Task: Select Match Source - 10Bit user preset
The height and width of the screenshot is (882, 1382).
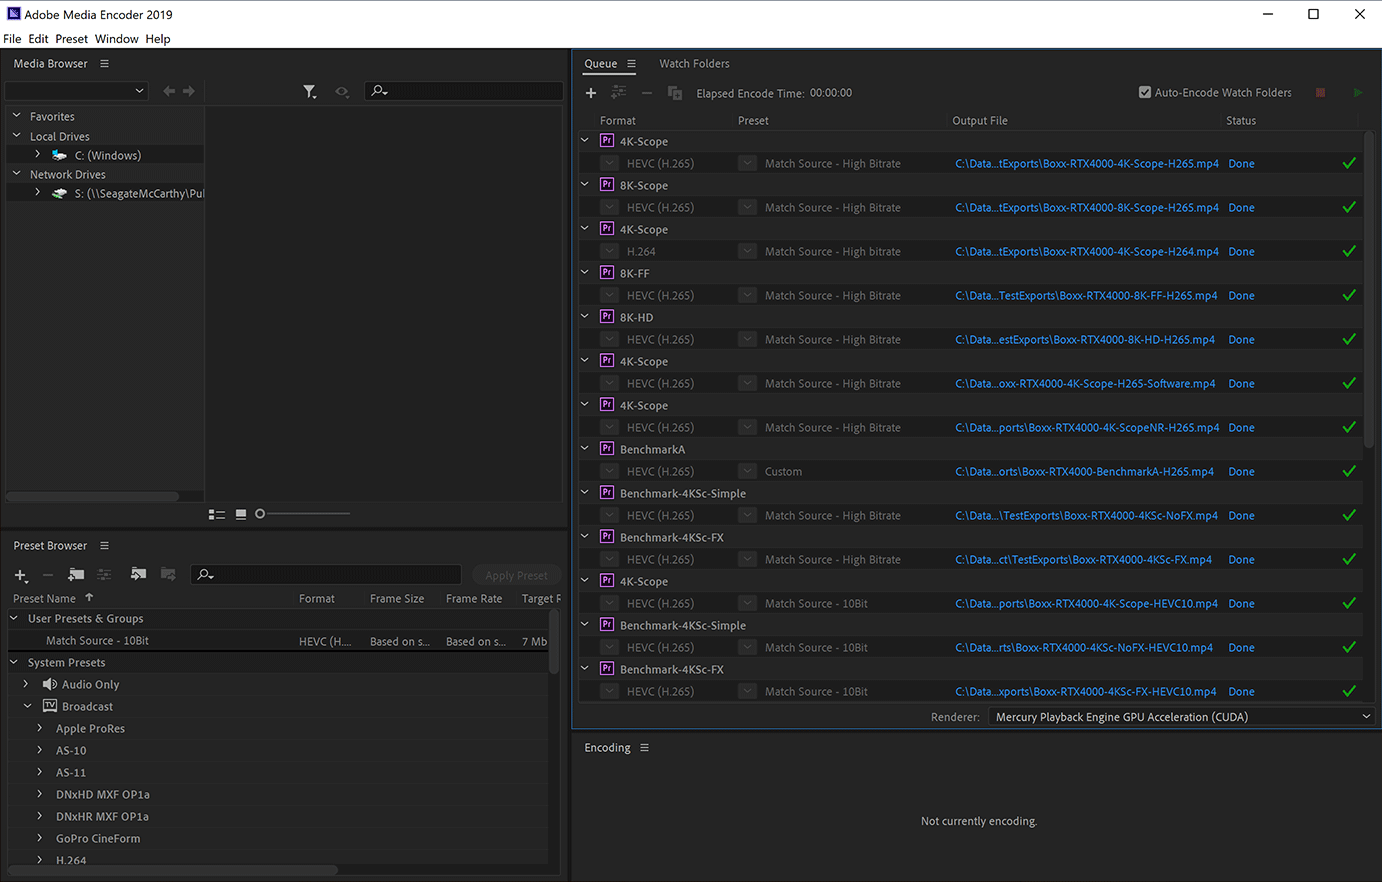Action: [97, 641]
